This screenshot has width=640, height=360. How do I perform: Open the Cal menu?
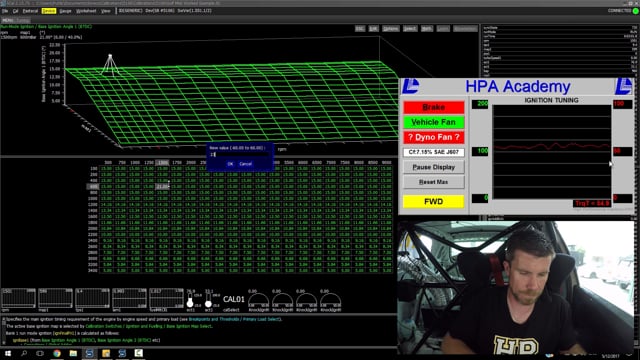coord(16,11)
